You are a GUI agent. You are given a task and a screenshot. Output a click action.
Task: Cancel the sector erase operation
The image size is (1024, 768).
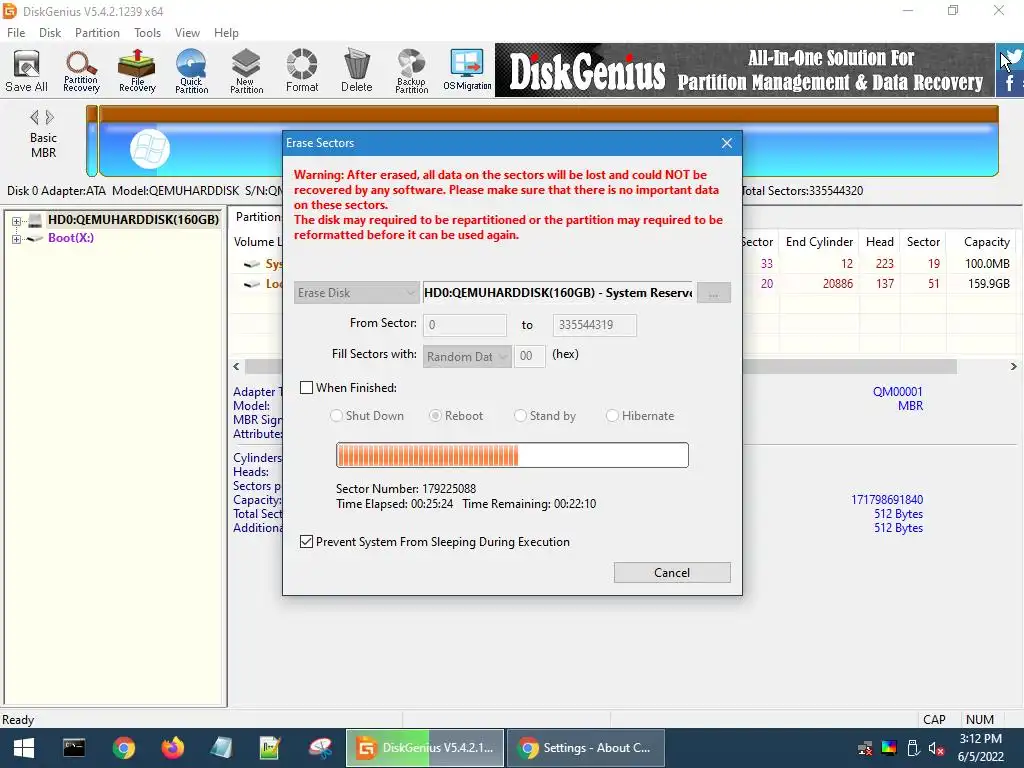(672, 573)
